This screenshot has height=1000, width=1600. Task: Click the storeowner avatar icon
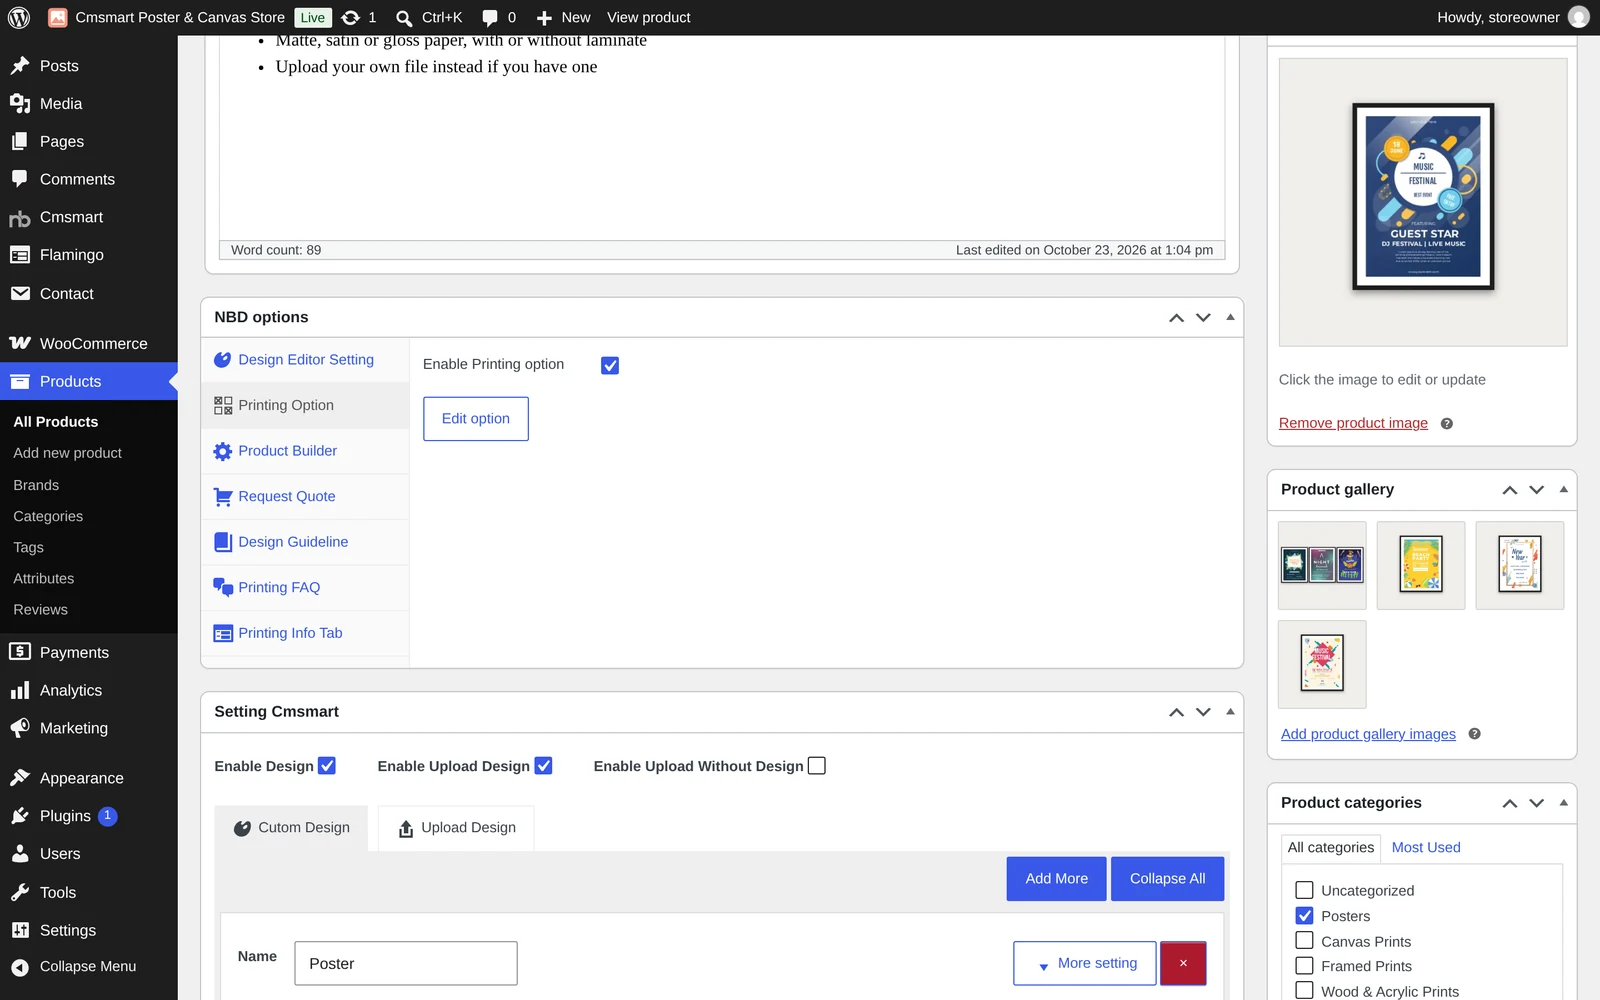1578,17
